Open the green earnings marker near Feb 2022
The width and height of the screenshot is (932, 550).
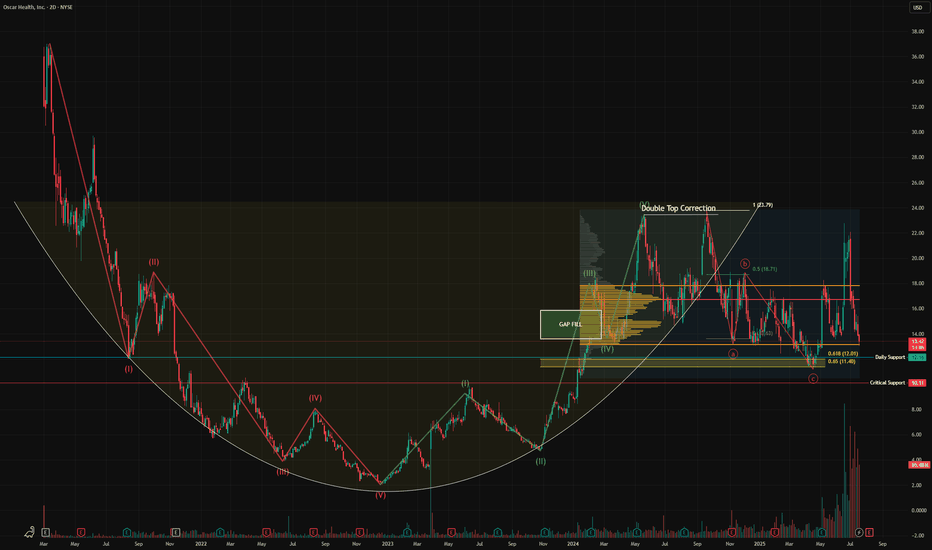coord(220,532)
